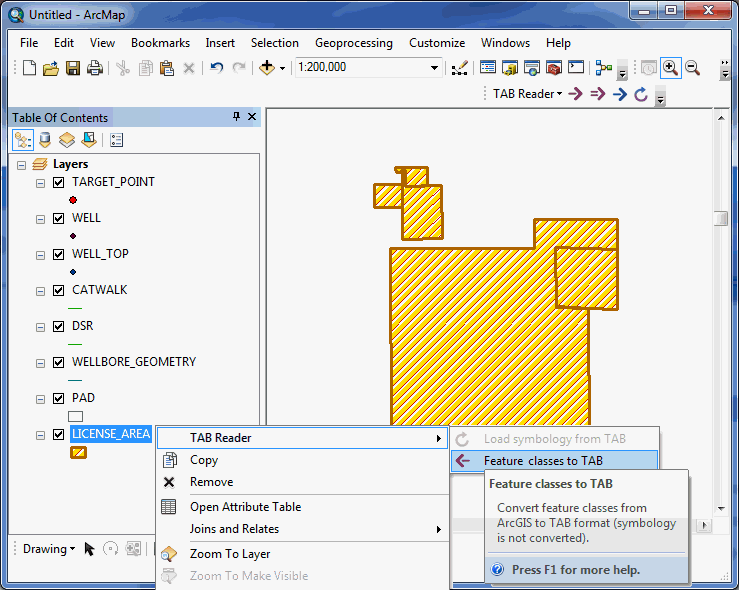Hide the WELLBORE_GEOMETRY layer
739x590 pixels.
pyautogui.click(x=58, y=362)
